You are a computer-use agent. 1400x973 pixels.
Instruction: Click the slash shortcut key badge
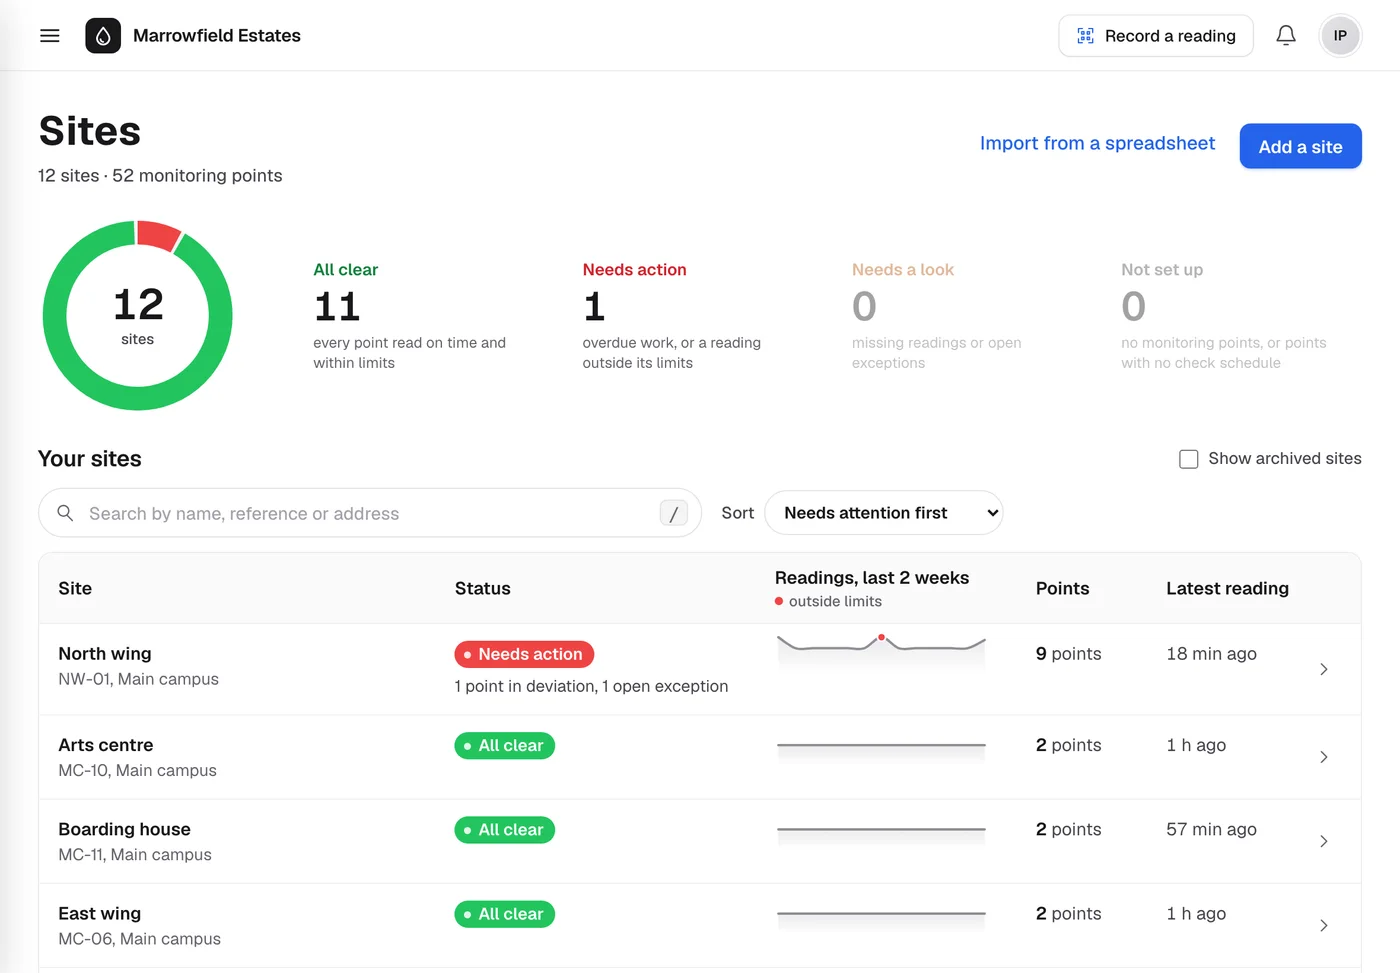click(x=674, y=513)
